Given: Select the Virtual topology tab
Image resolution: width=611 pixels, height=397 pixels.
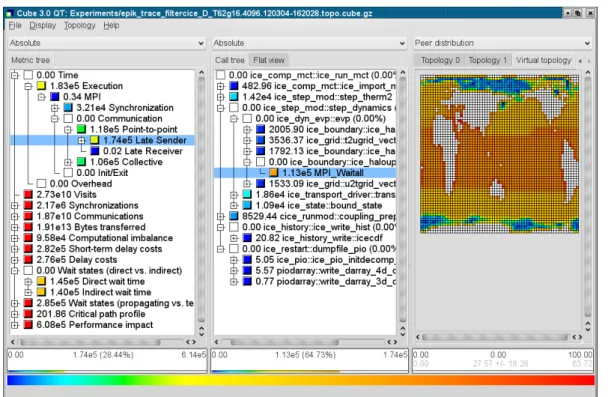Looking at the screenshot, I should (x=543, y=60).
